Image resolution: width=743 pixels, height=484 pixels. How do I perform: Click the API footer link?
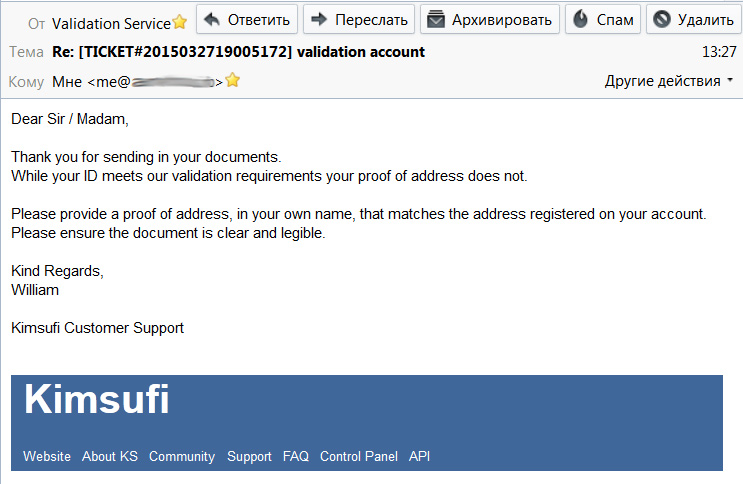point(419,456)
